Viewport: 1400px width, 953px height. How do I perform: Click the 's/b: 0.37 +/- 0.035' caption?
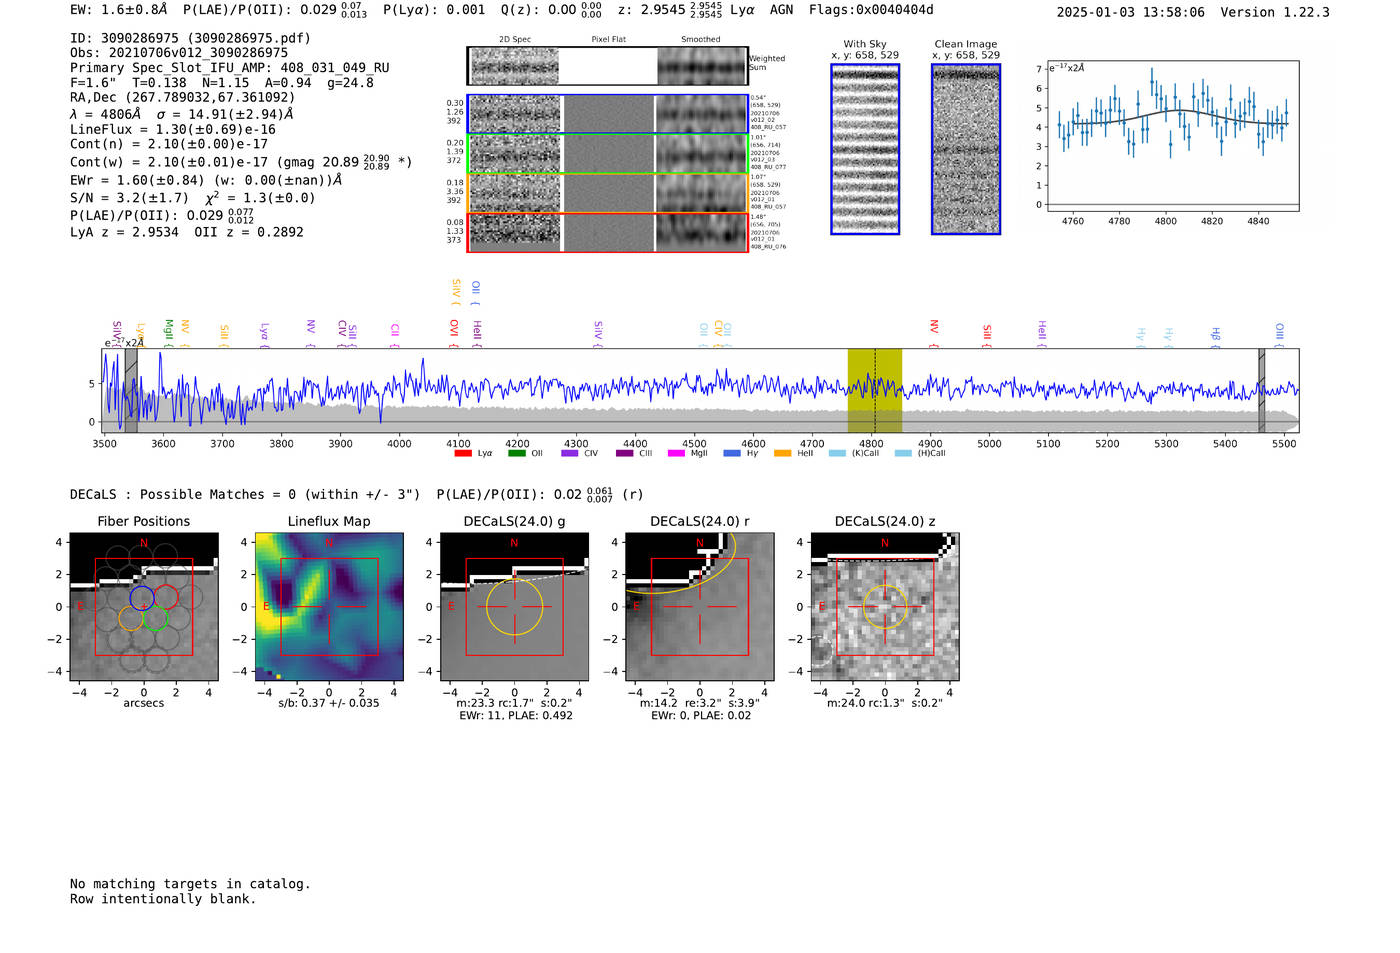point(329,703)
